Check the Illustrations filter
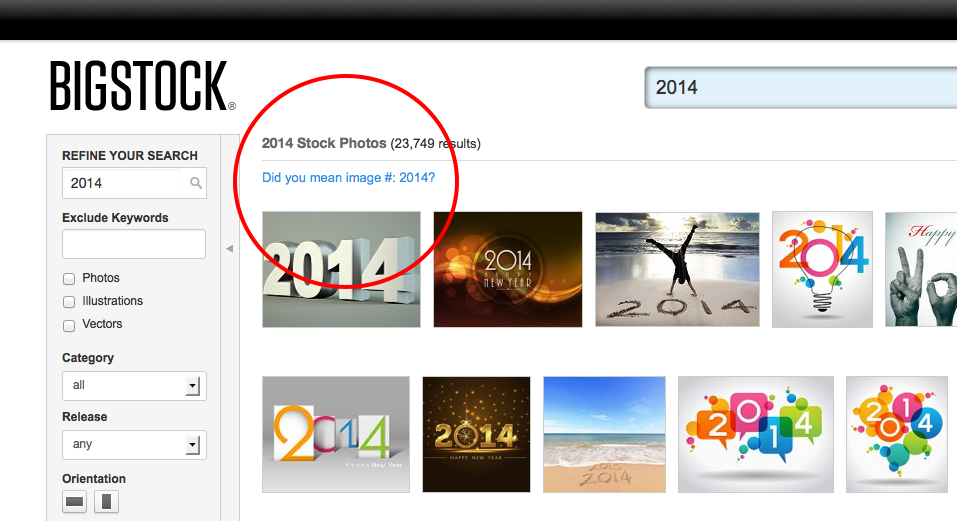This screenshot has height=521, width=957. click(x=69, y=302)
